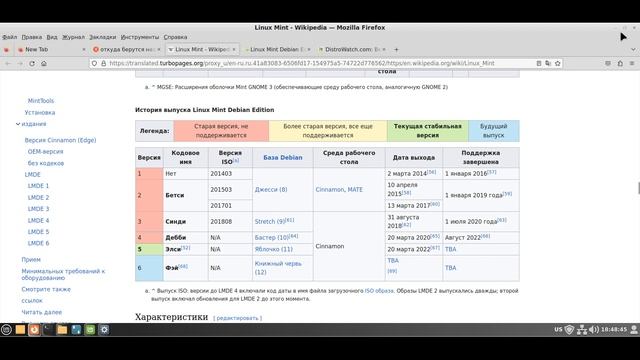The height and width of the screenshot is (360, 640).
Task: Open the security shield tray icon
Action: tap(569, 330)
